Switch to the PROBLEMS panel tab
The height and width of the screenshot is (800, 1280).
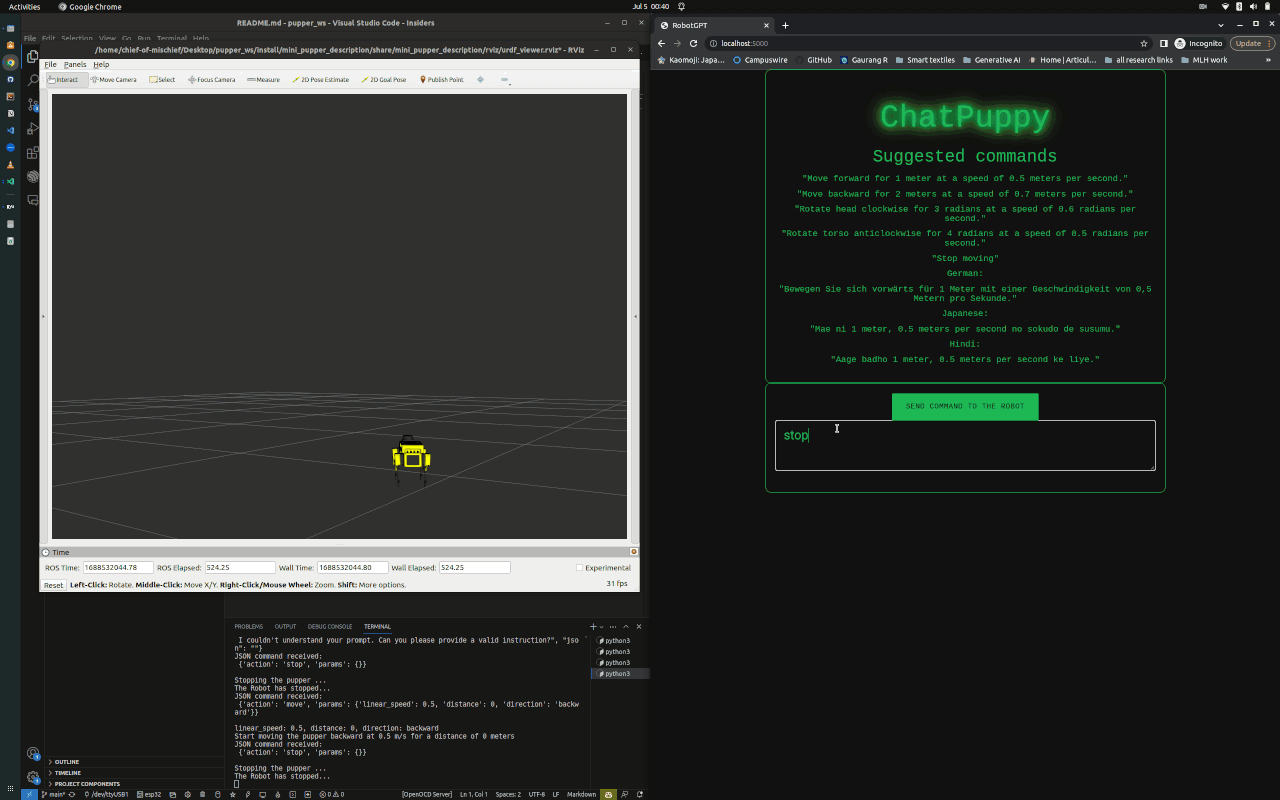point(249,627)
